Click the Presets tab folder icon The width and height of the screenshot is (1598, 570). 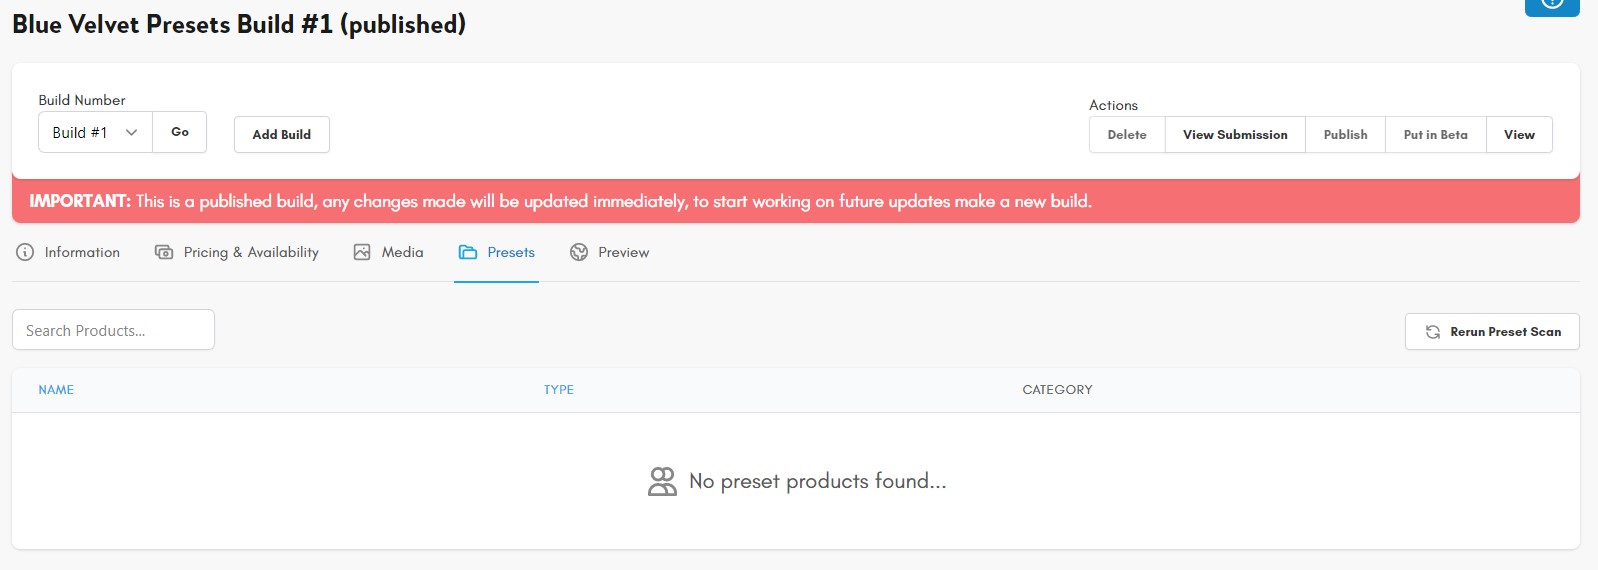click(468, 252)
